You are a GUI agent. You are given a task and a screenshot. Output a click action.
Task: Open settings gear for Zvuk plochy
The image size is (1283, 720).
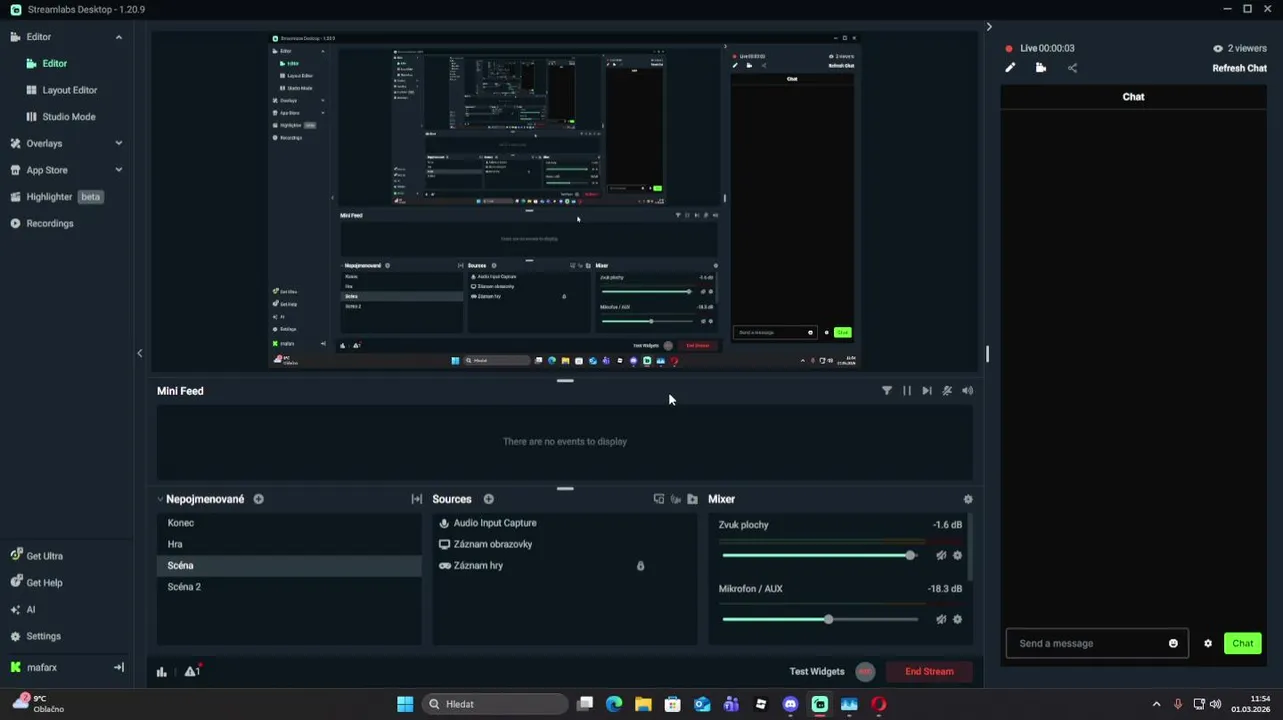tap(957, 555)
